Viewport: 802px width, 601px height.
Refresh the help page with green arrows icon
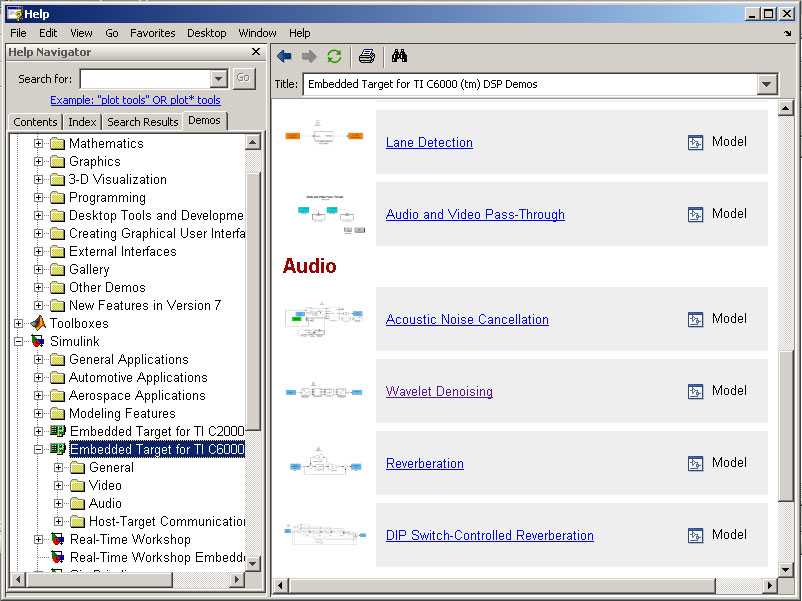pyautogui.click(x=335, y=56)
